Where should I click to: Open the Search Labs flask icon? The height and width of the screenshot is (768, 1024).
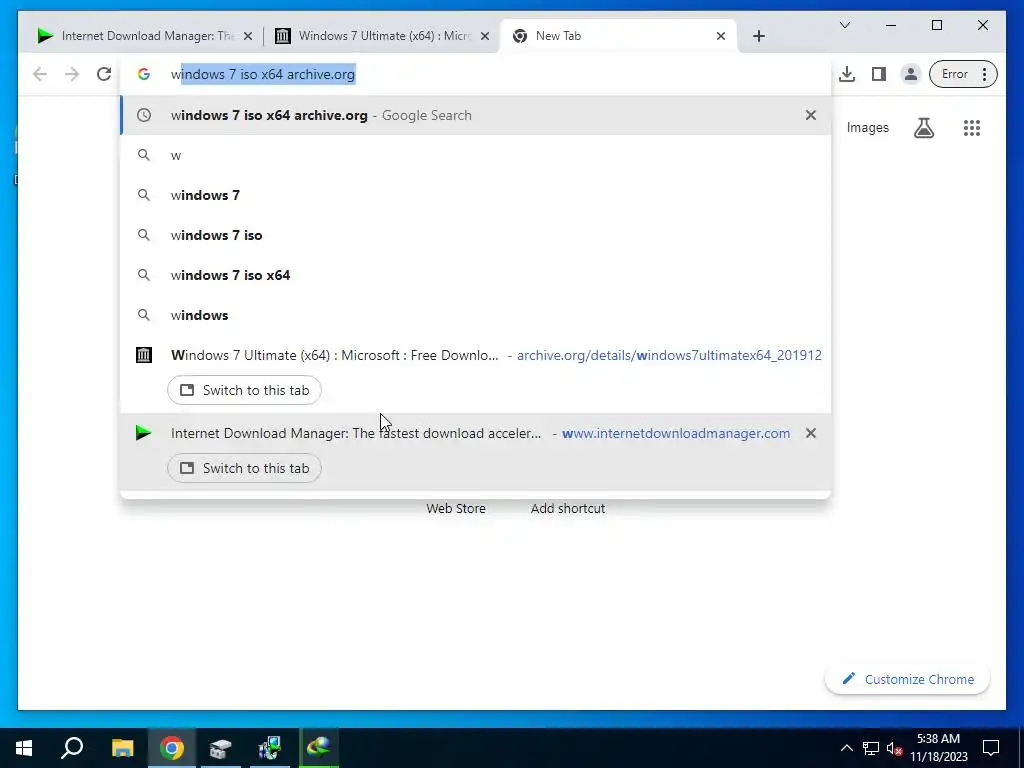(923, 128)
